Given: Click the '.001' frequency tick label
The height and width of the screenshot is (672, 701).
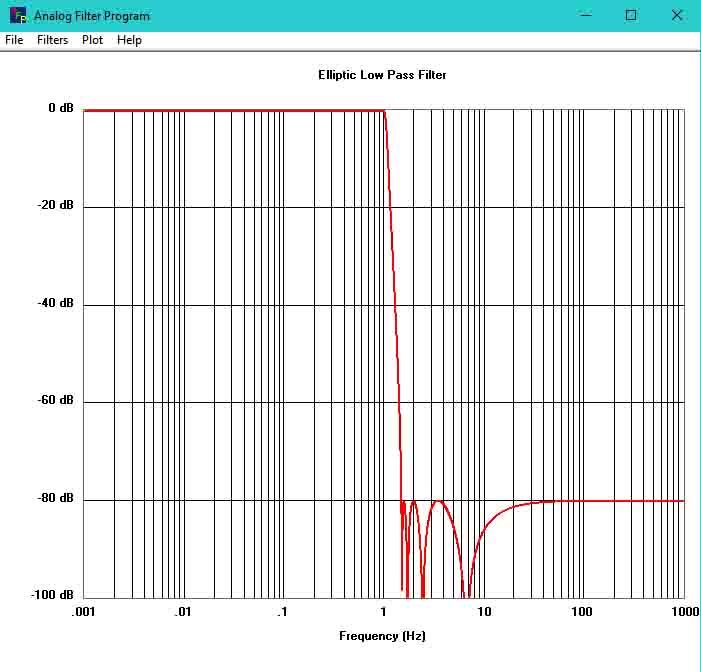Looking at the screenshot, I should click(x=83, y=612).
